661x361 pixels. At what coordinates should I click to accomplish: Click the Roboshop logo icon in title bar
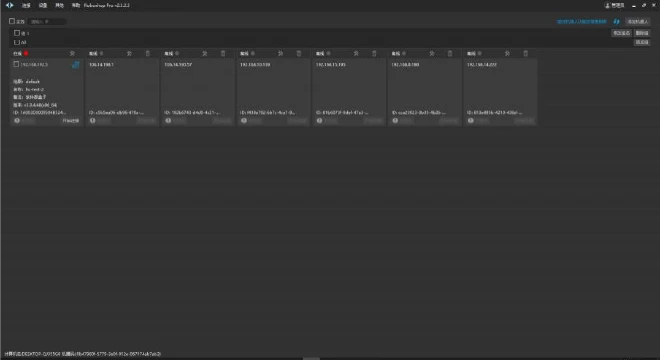point(9,5)
